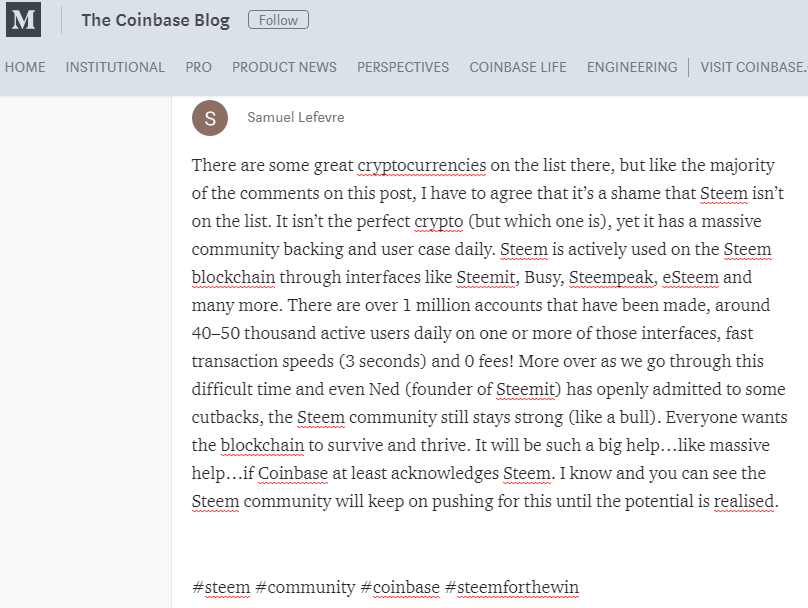Image resolution: width=808 pixels, height=608 pixels.
Task: Click the VISIT COINBASE link
Action: coord(754,67)
